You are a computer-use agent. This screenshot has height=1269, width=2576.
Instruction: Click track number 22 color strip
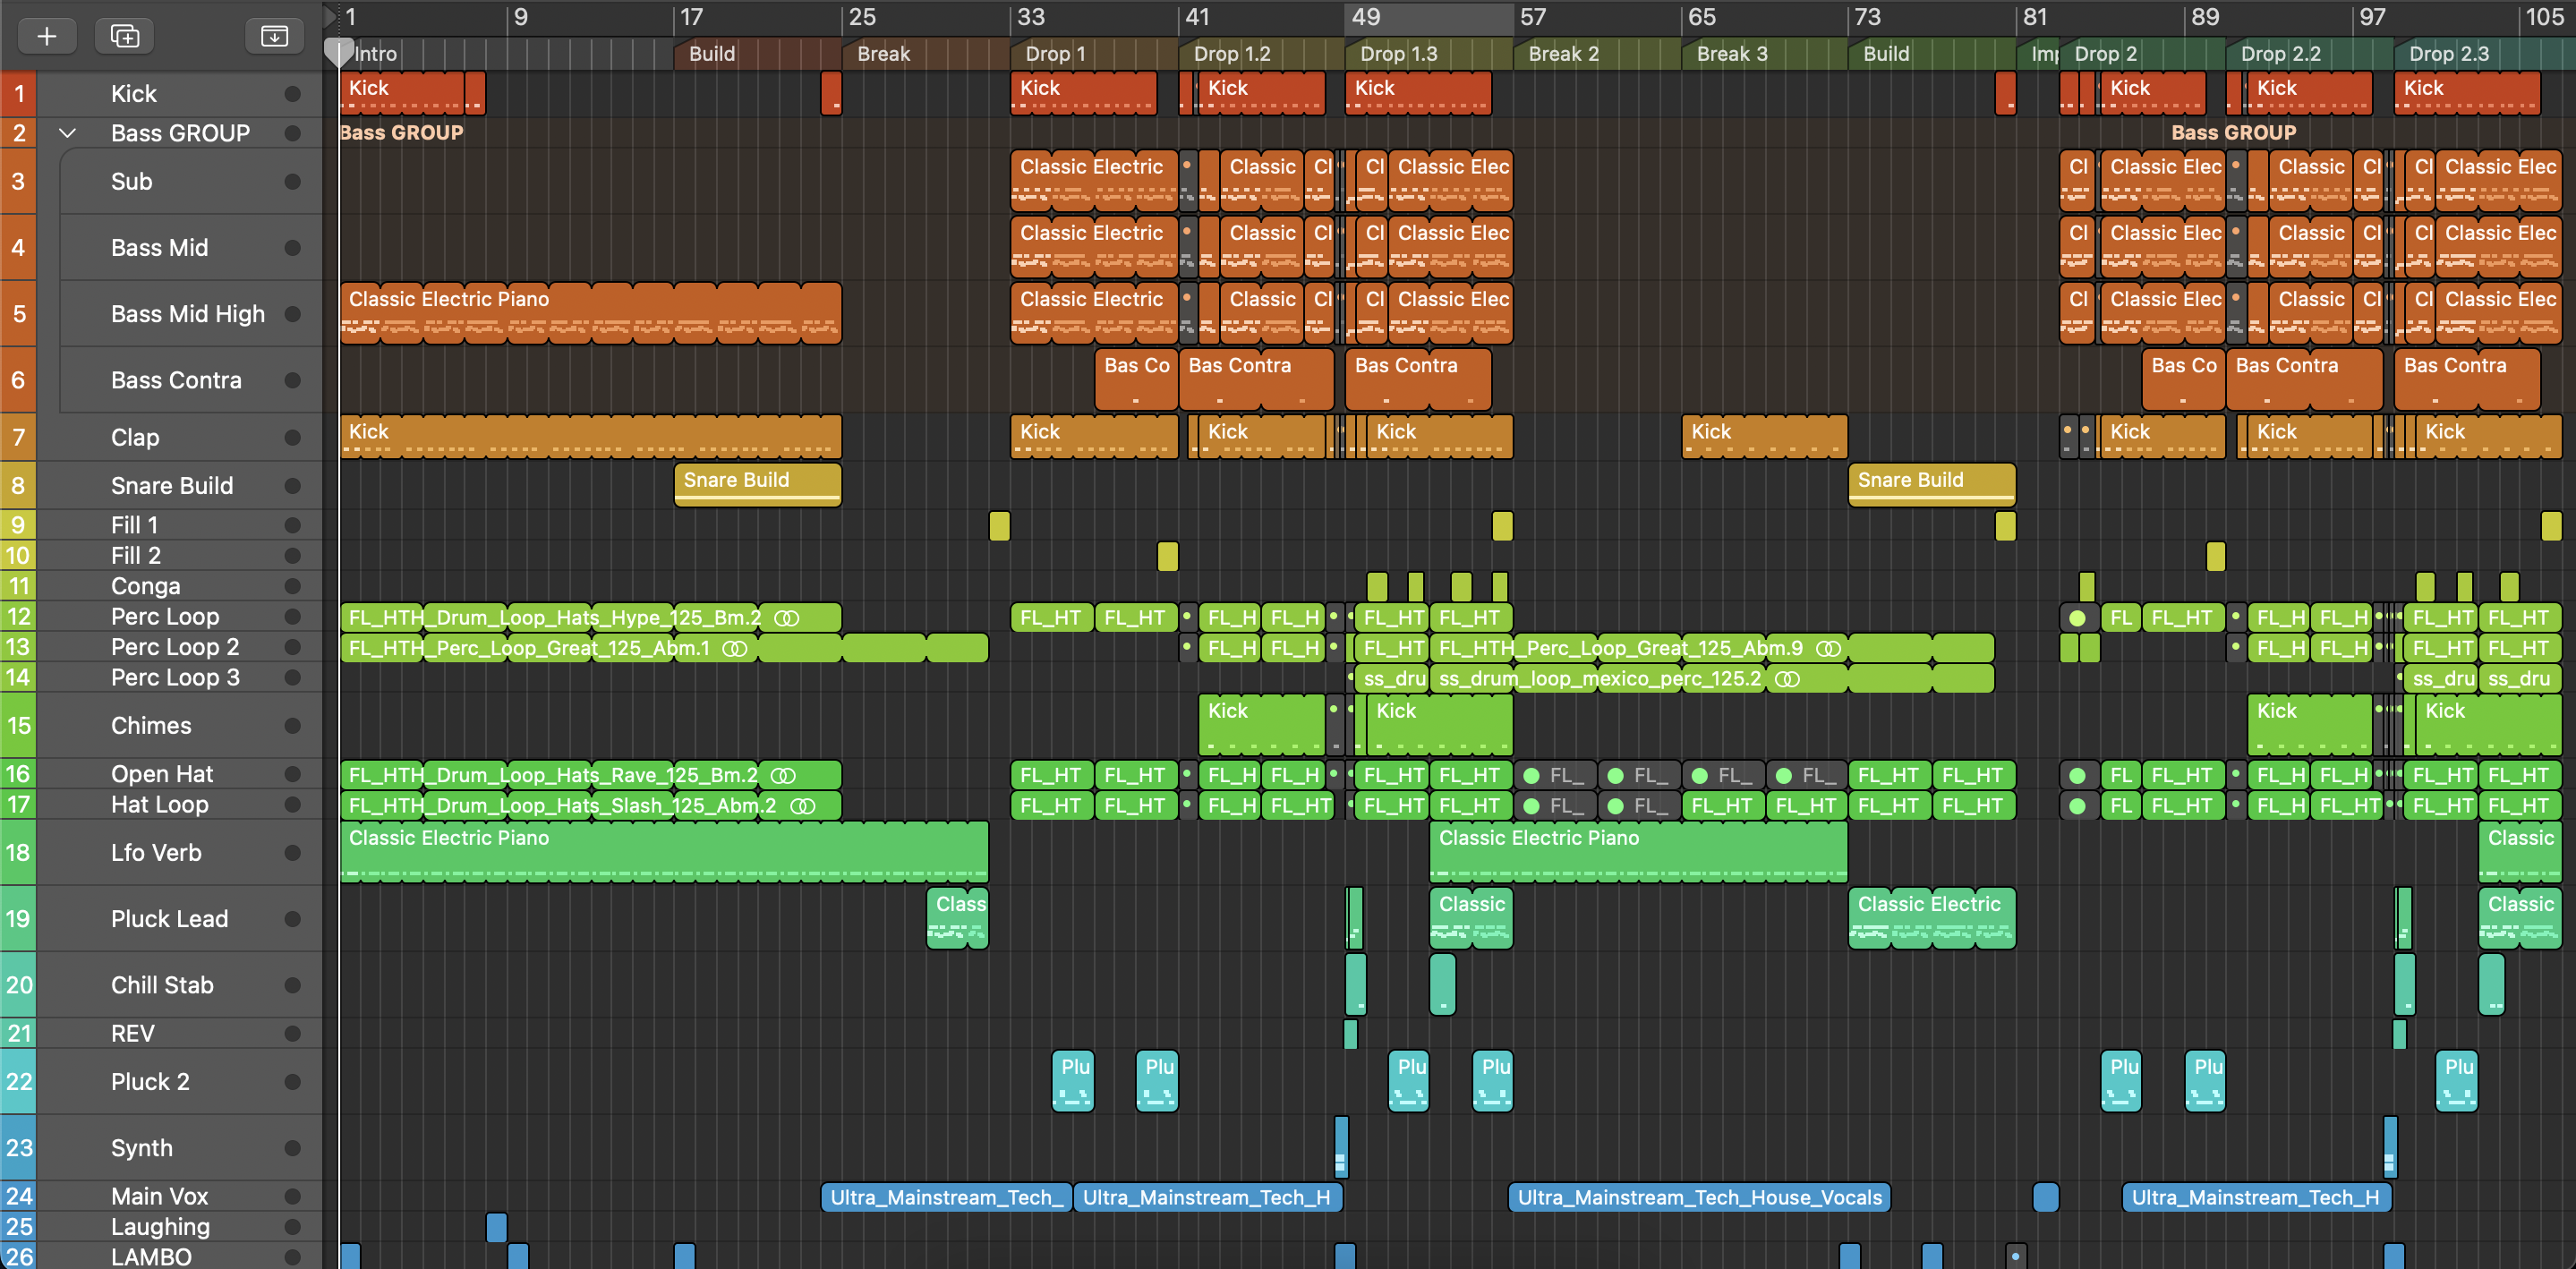click(18, 1082)
